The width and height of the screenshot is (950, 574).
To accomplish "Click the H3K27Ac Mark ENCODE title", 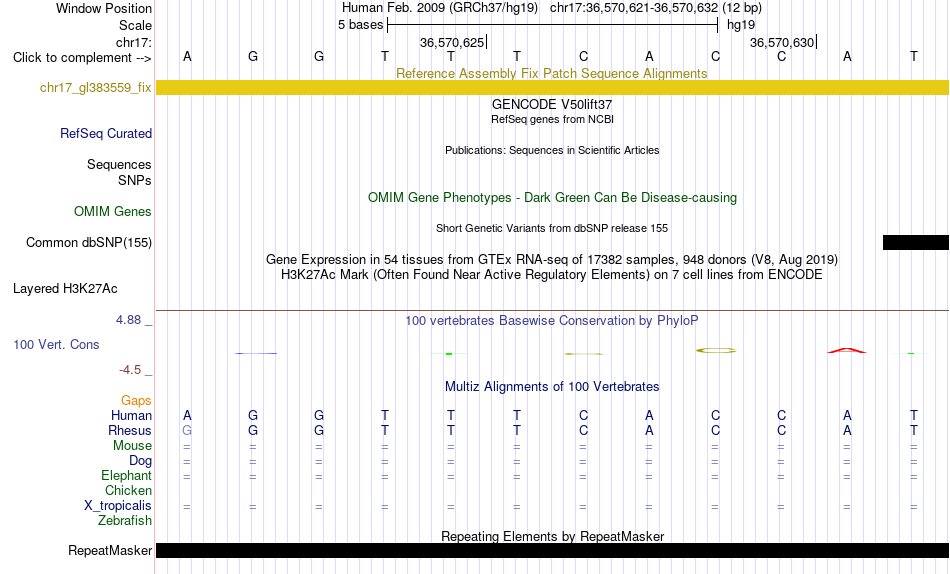I will pyautogui.click(x=552, y=275).
